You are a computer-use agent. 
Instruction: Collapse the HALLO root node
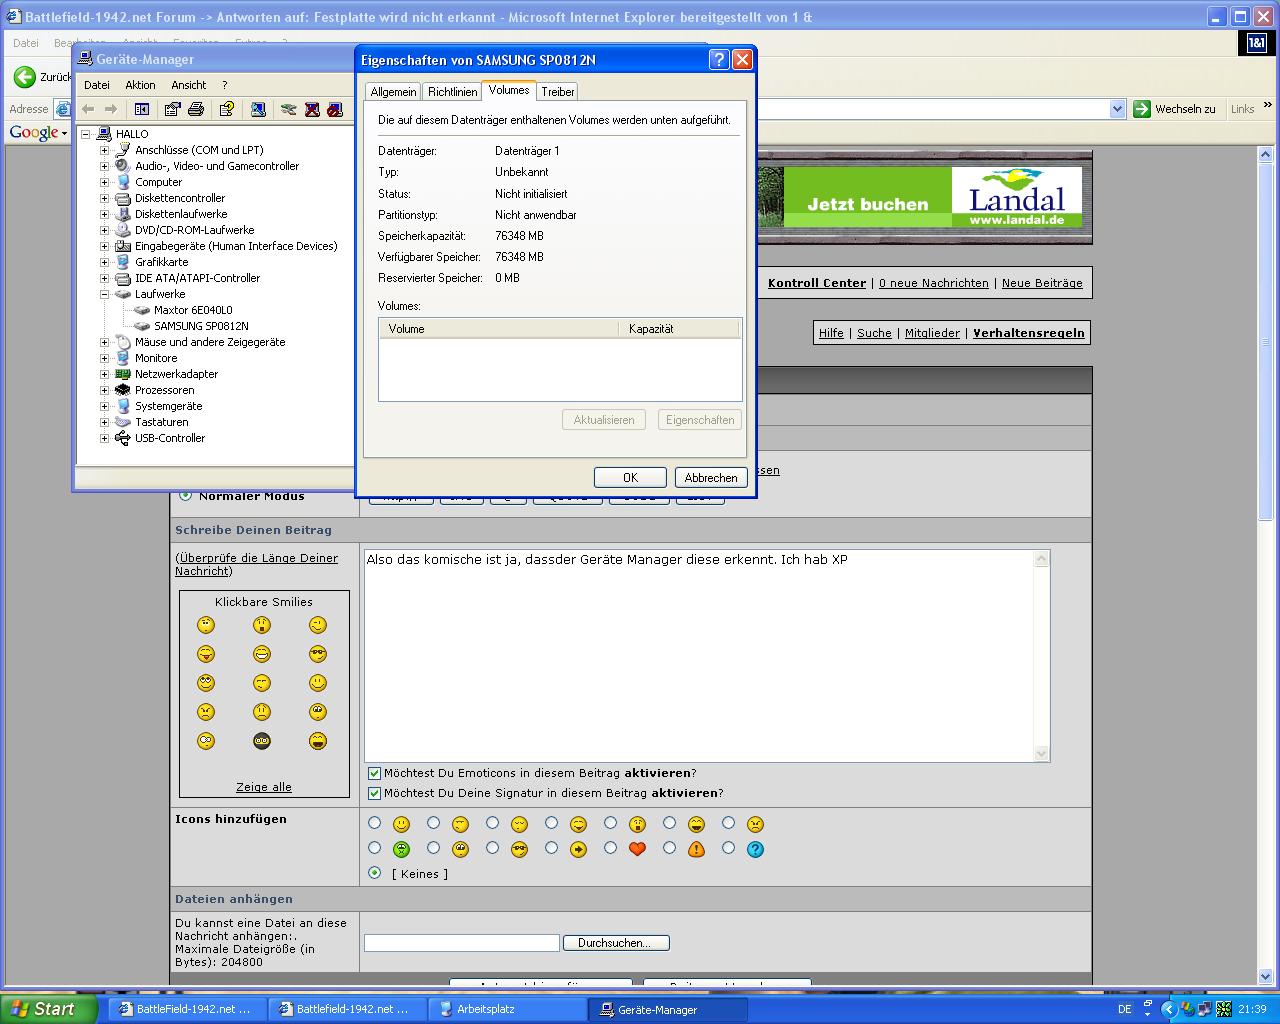86,134
